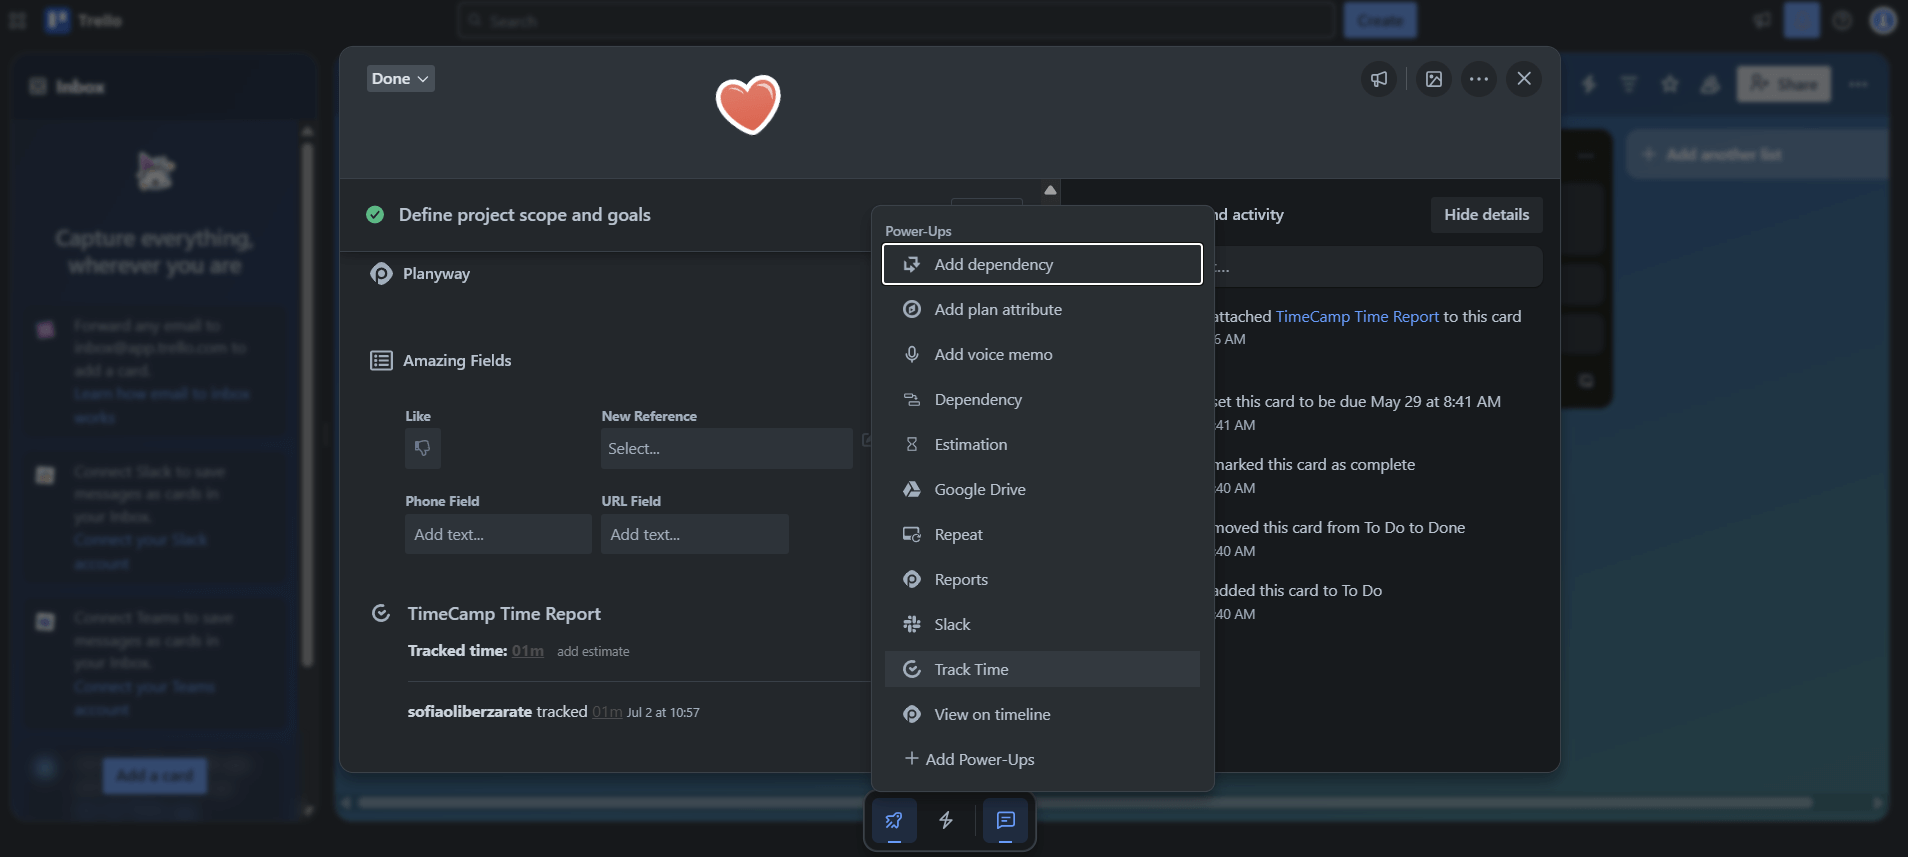Screen dimensions: 1908x857
Task: Click the scroll-up arrow beside card title
Action: (x=1050, y=190)
